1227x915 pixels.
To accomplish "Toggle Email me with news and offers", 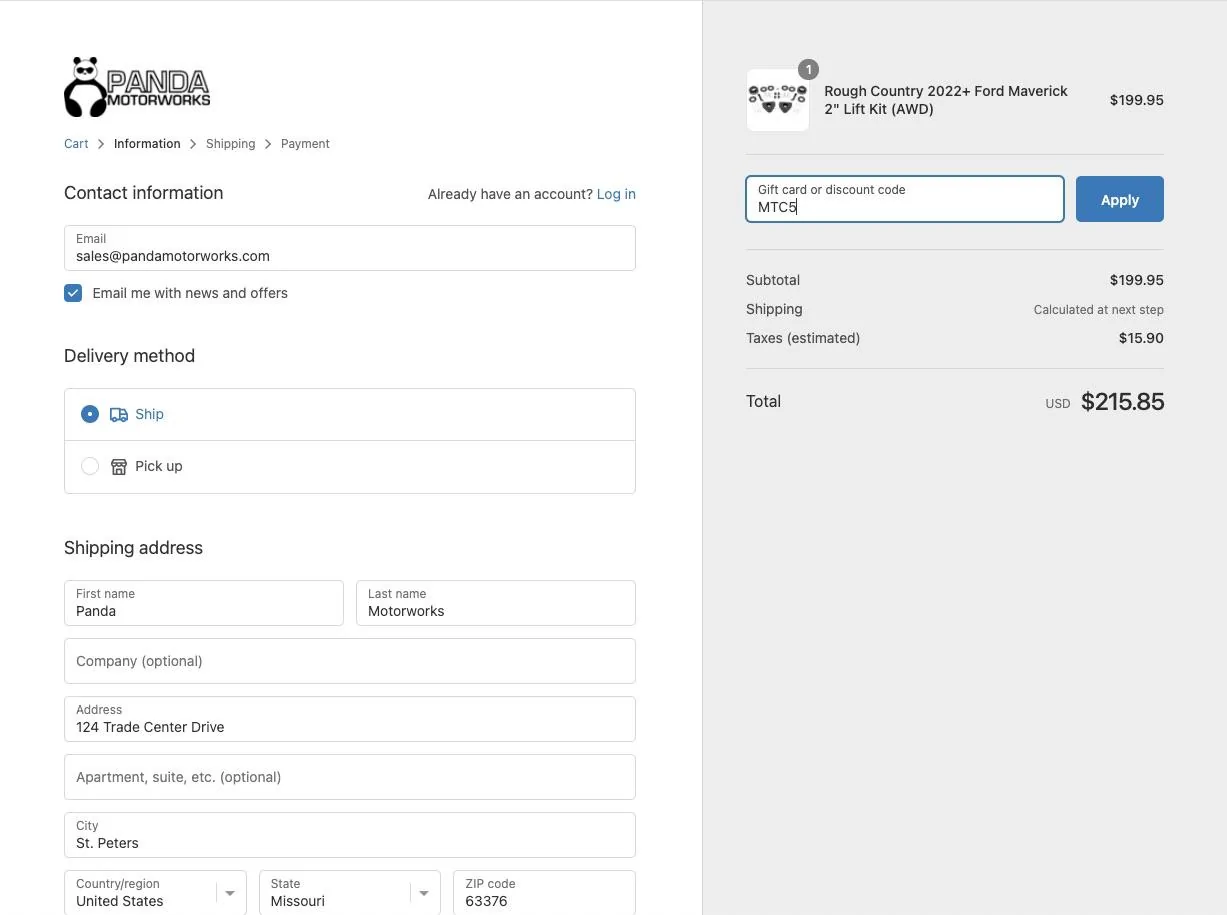I will tap(73, 293).
